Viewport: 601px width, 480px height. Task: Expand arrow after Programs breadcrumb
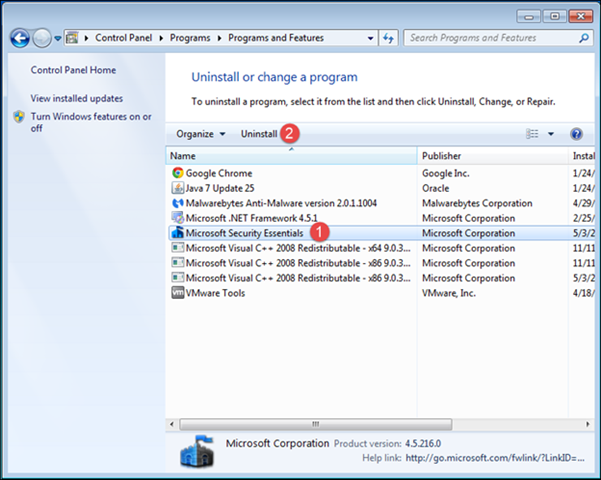point(219,38)
